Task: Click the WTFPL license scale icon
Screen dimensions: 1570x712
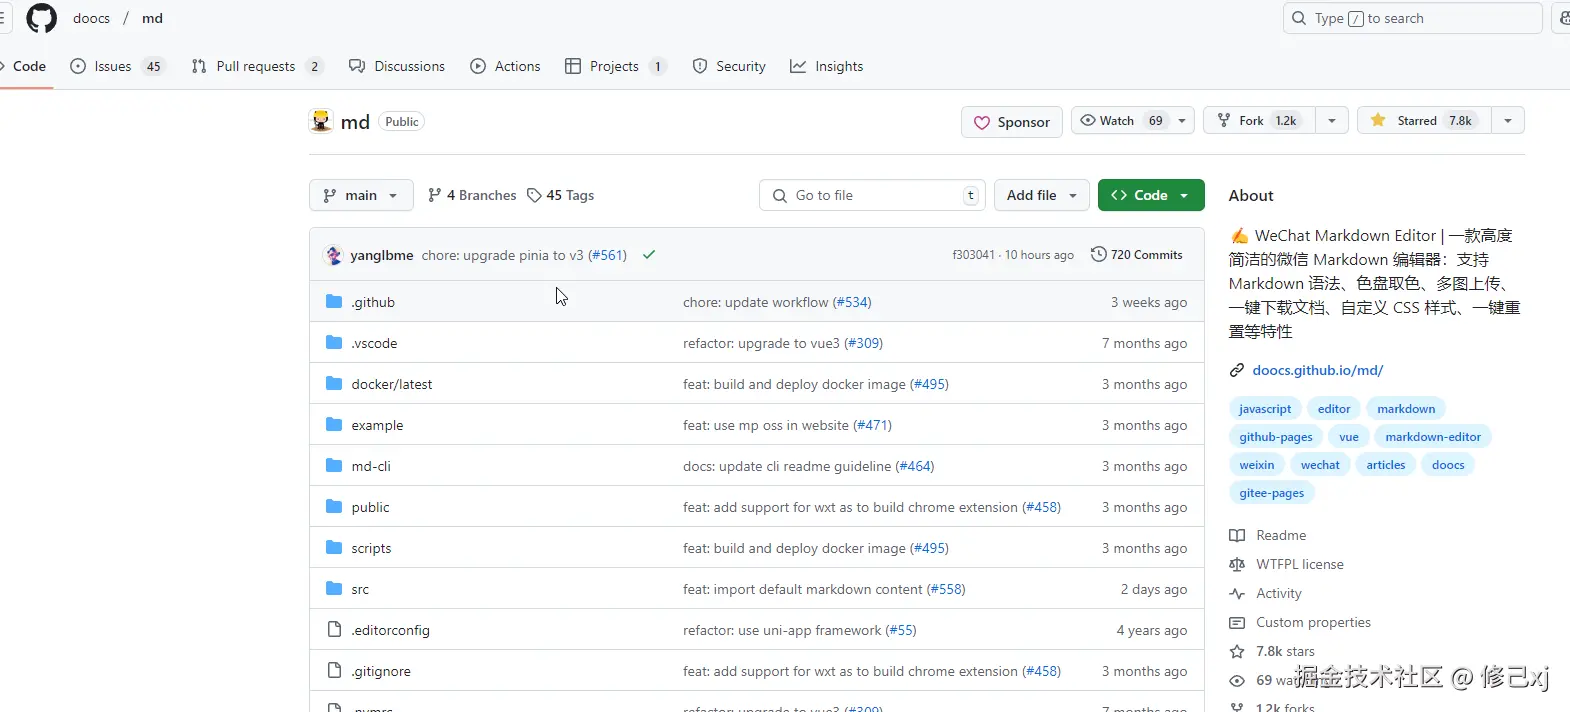Action: (1237, 564)
